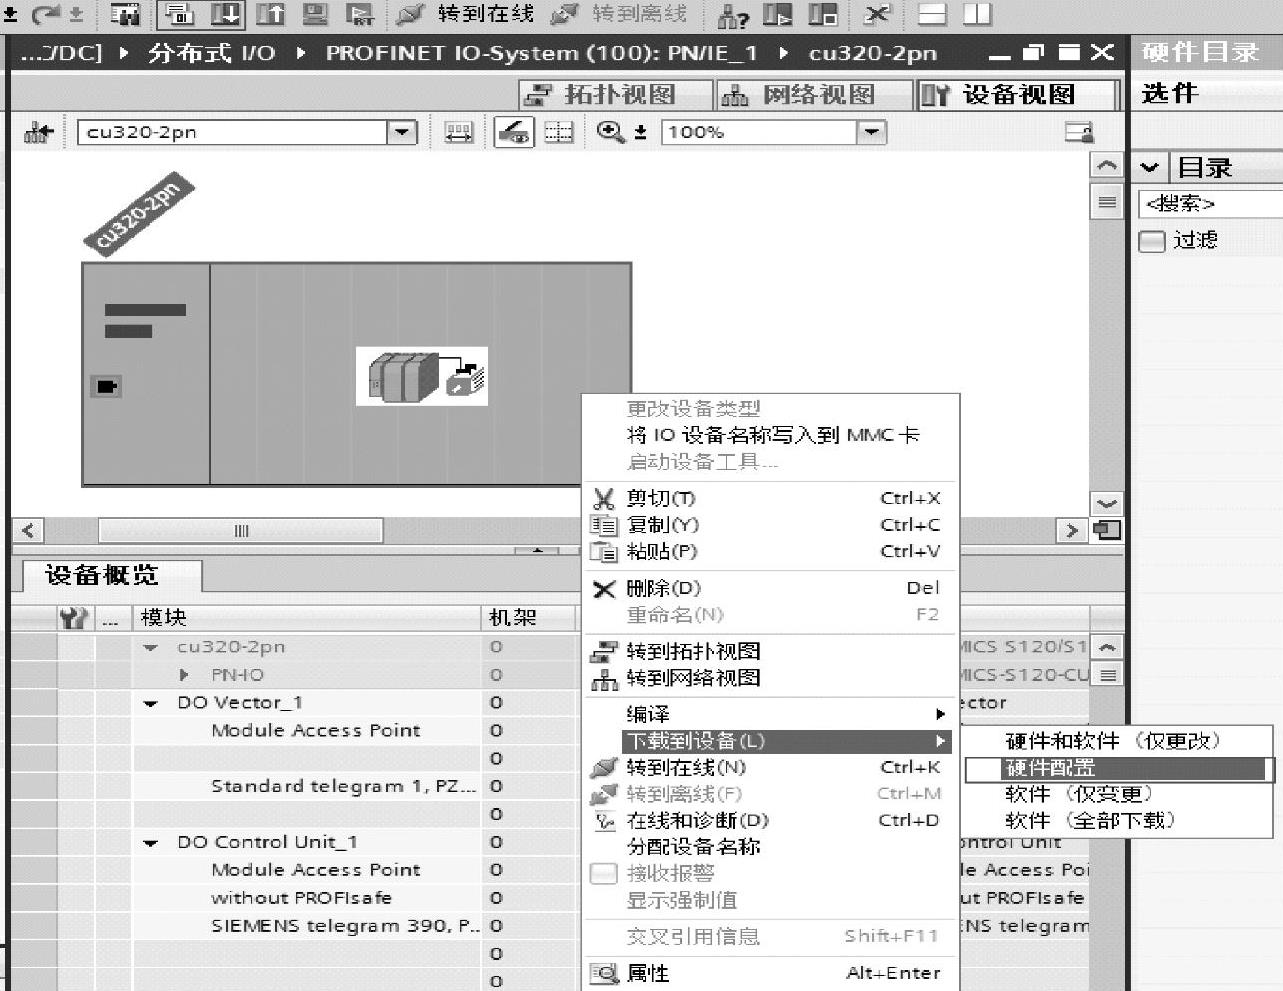Click the zoom magnifier icon
The height and width of the screenshot is (991, 1283).
point(610,132)
